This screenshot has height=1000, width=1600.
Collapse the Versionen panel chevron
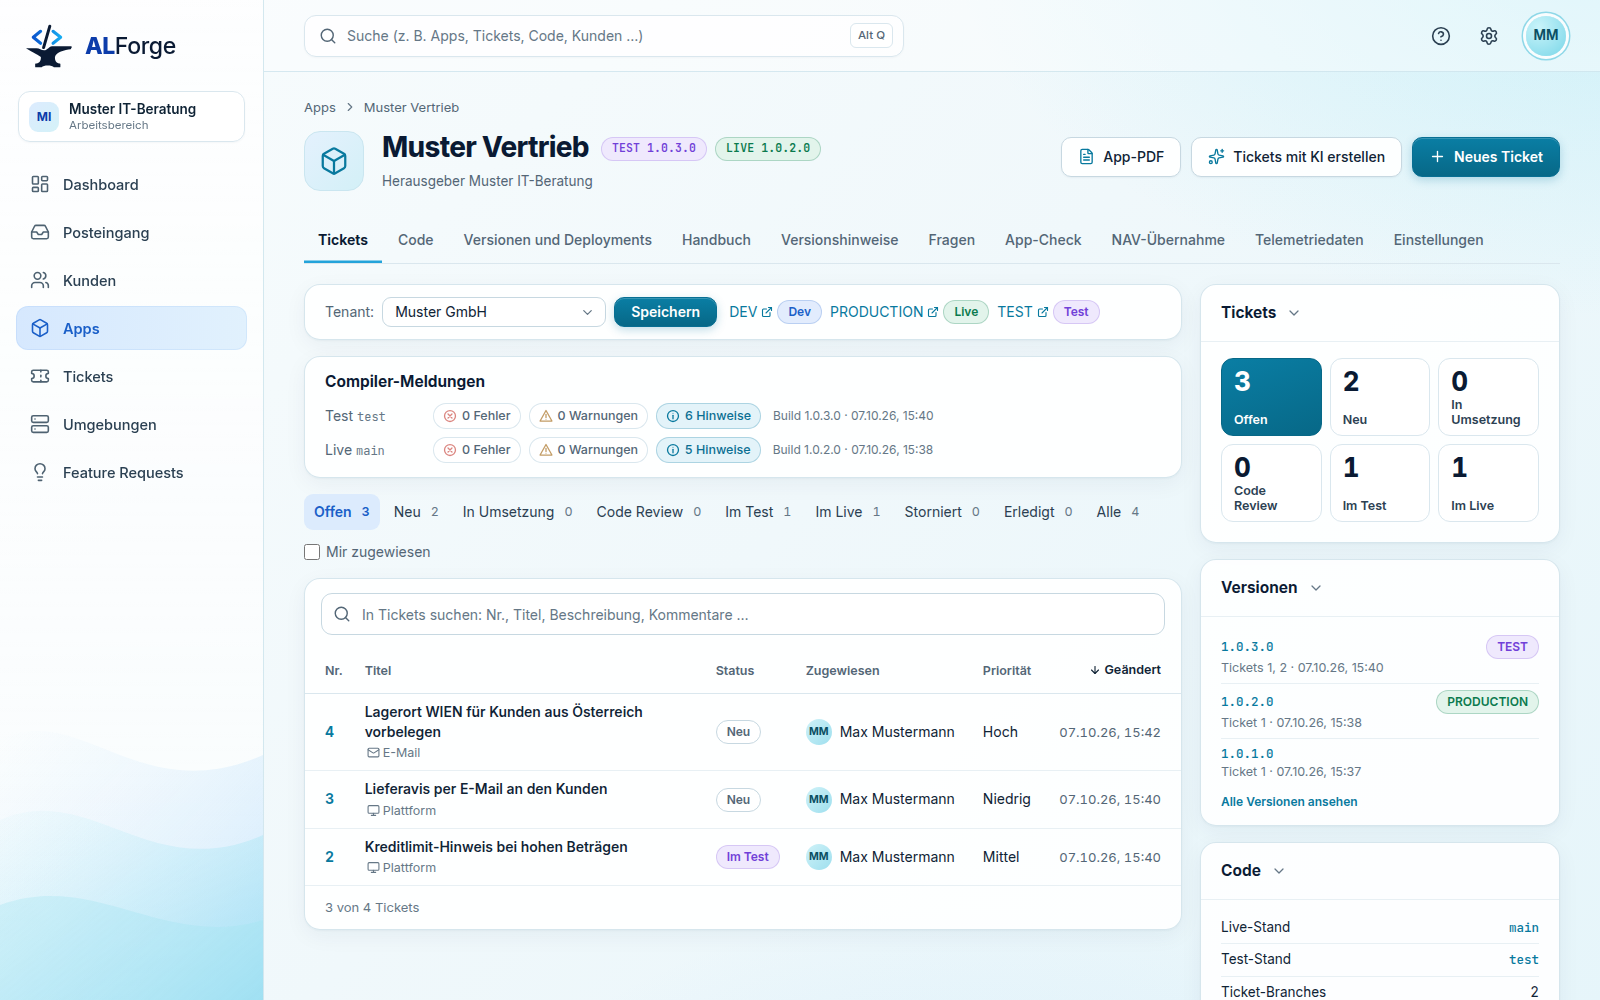(1316, 588)
